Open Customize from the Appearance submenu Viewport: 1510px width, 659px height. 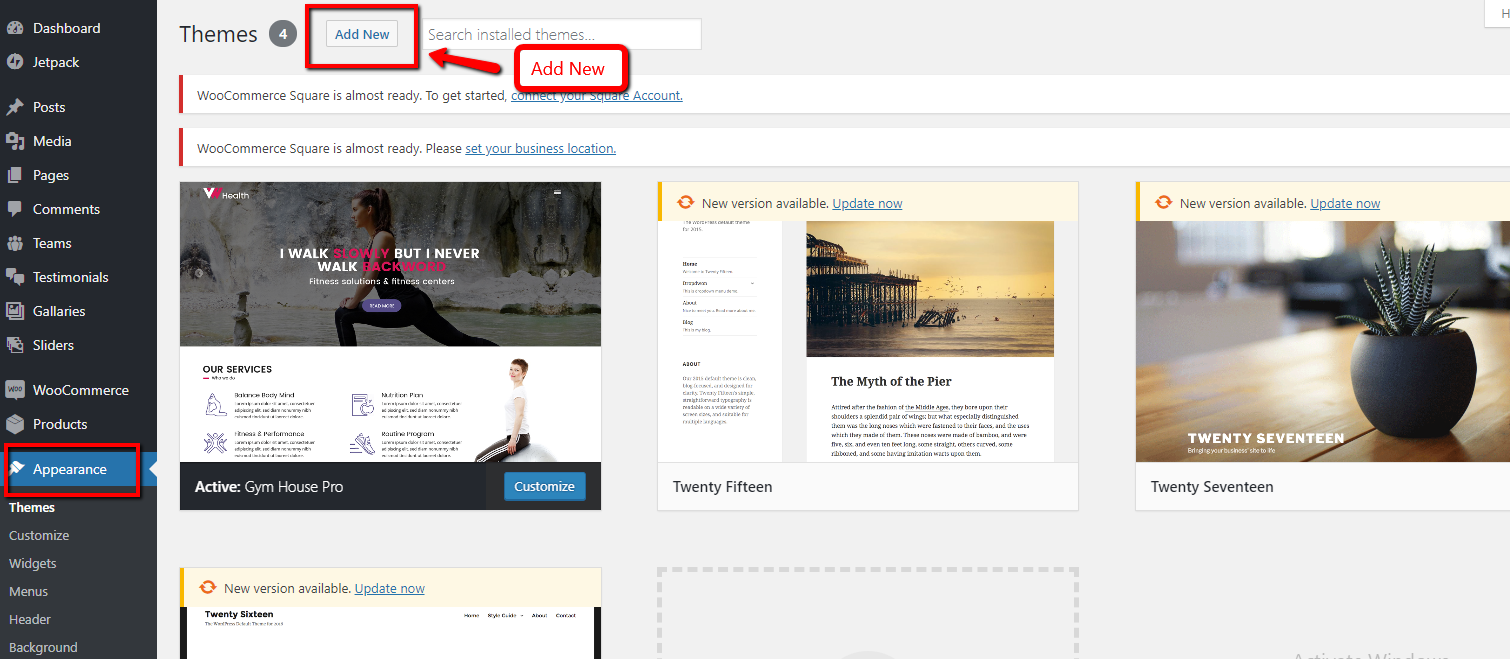pyautogui.click(x=39, y=535)
